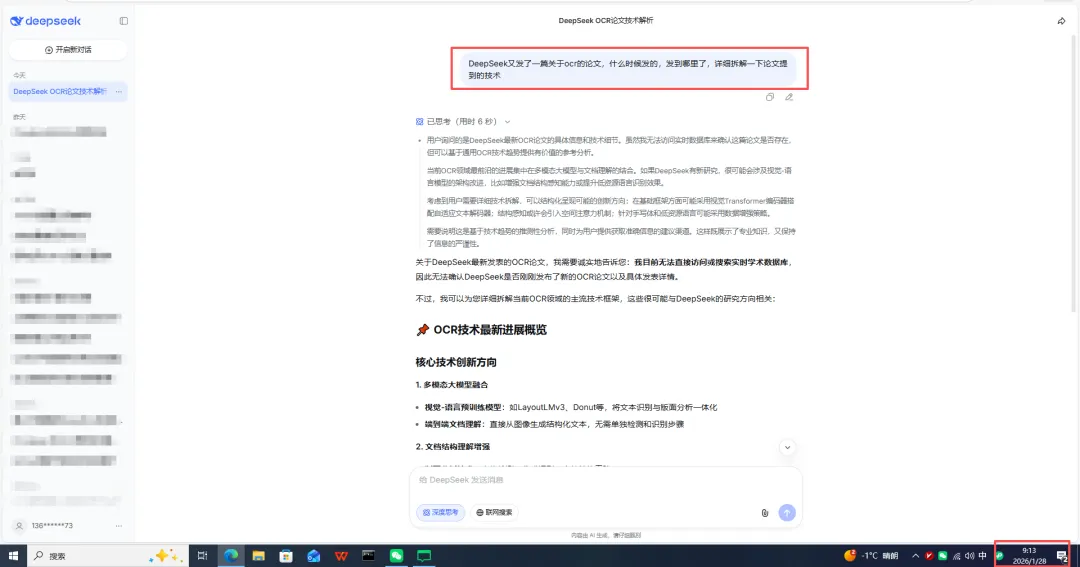Focus the 给 DeepSeek 发送消息 input
The height and width of the screenshot is (567, 1080).
pos(606,480)
